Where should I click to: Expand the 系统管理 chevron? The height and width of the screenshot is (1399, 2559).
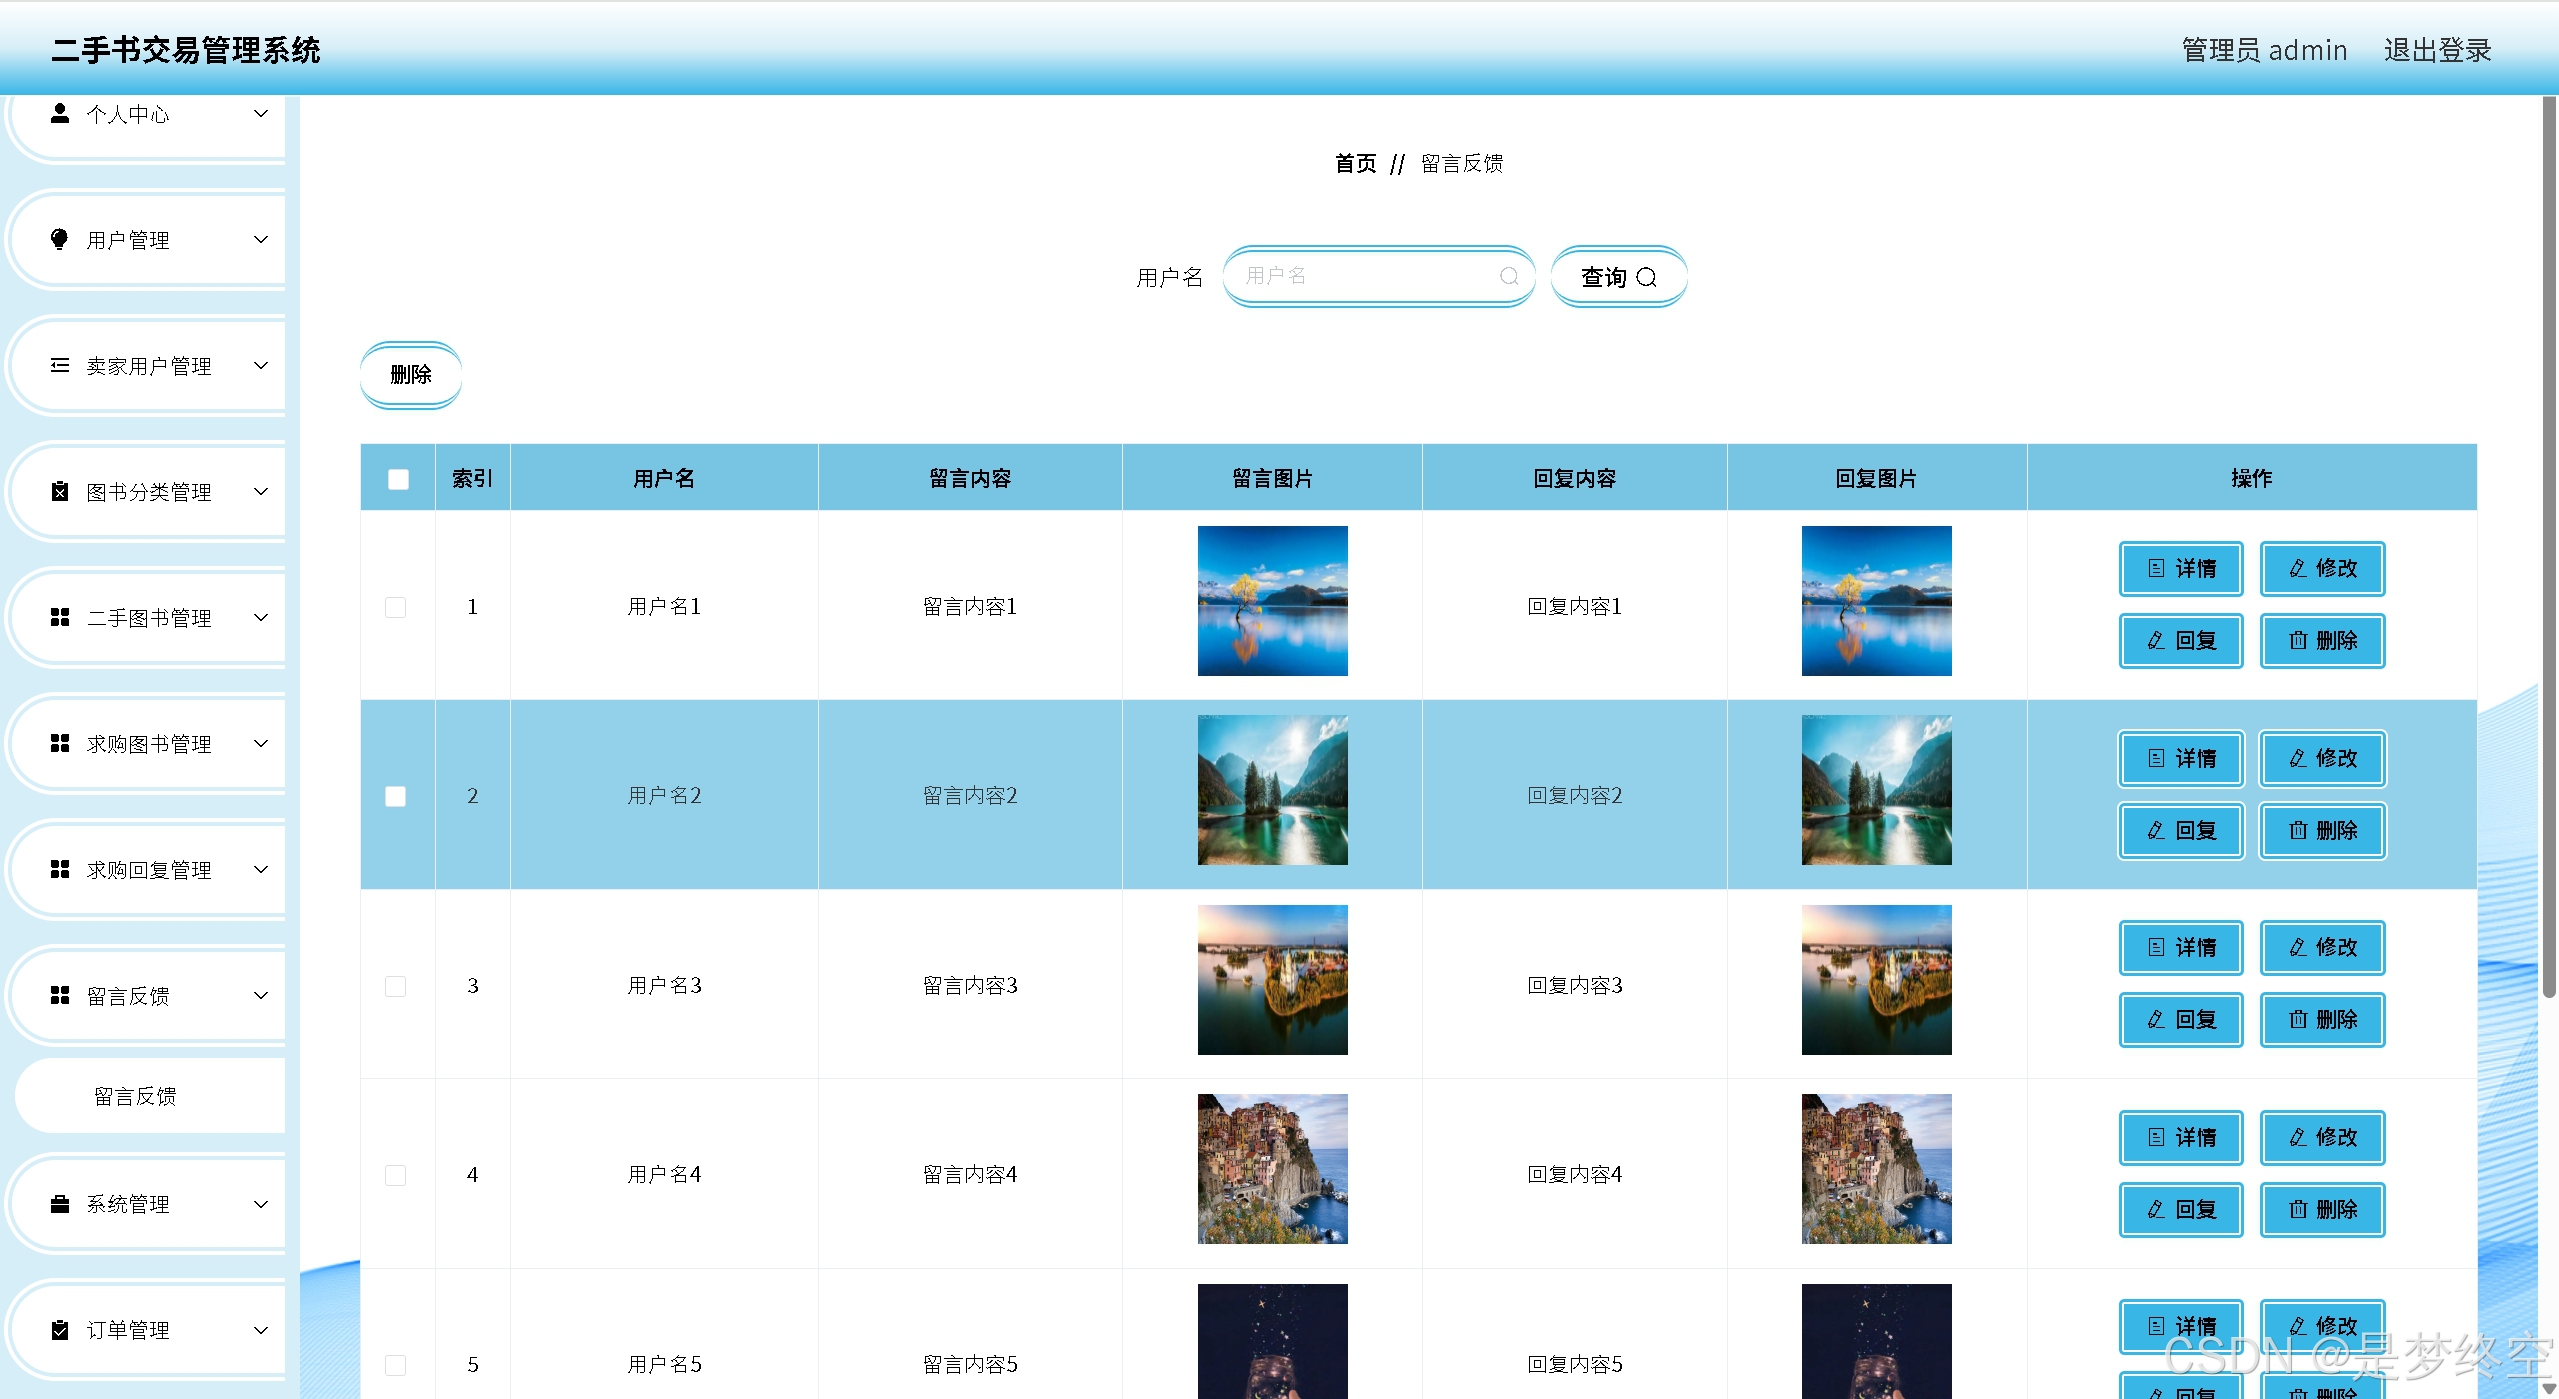(x=260, y=1204)
